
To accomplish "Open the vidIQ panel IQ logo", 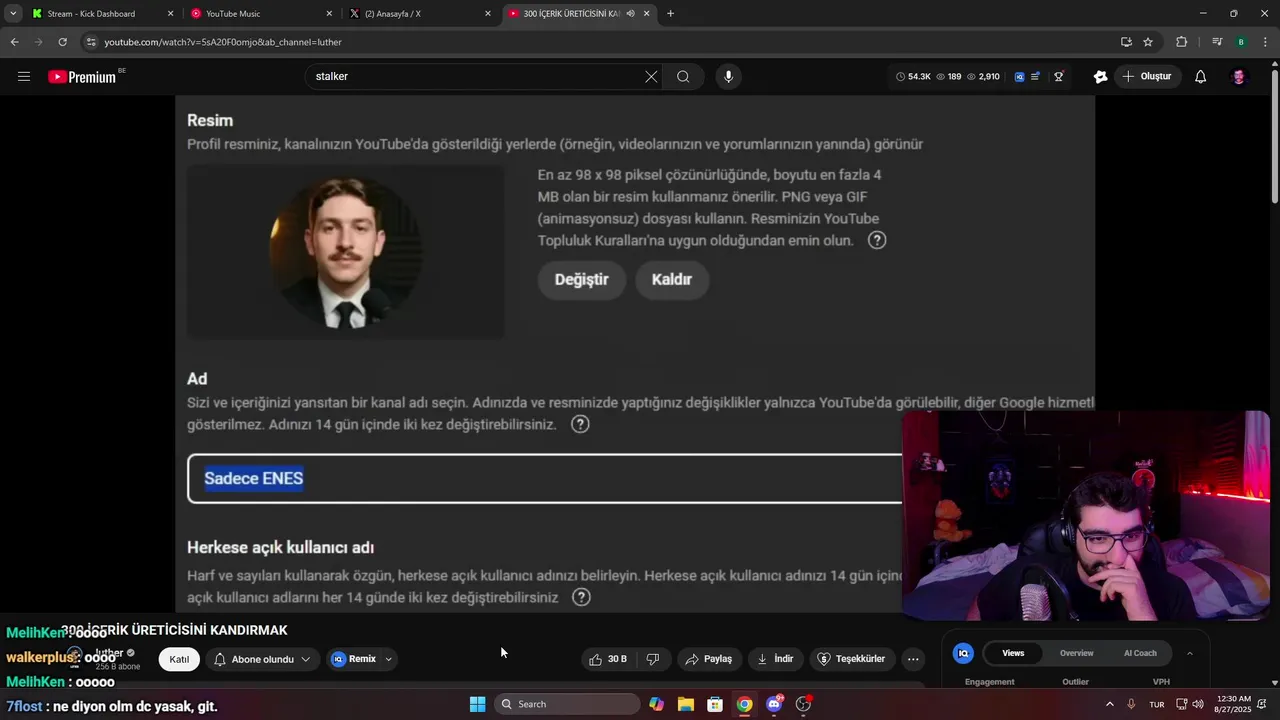I will (963, 653).
